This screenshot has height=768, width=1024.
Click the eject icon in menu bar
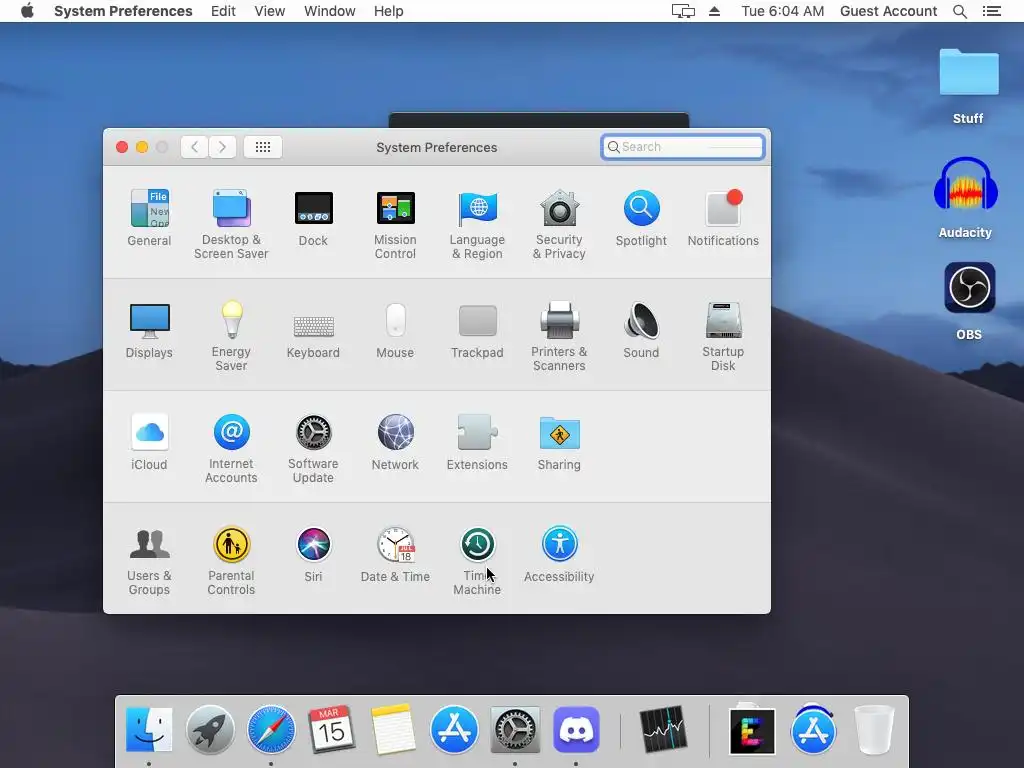pyautogui.click(x=714, y=11)
